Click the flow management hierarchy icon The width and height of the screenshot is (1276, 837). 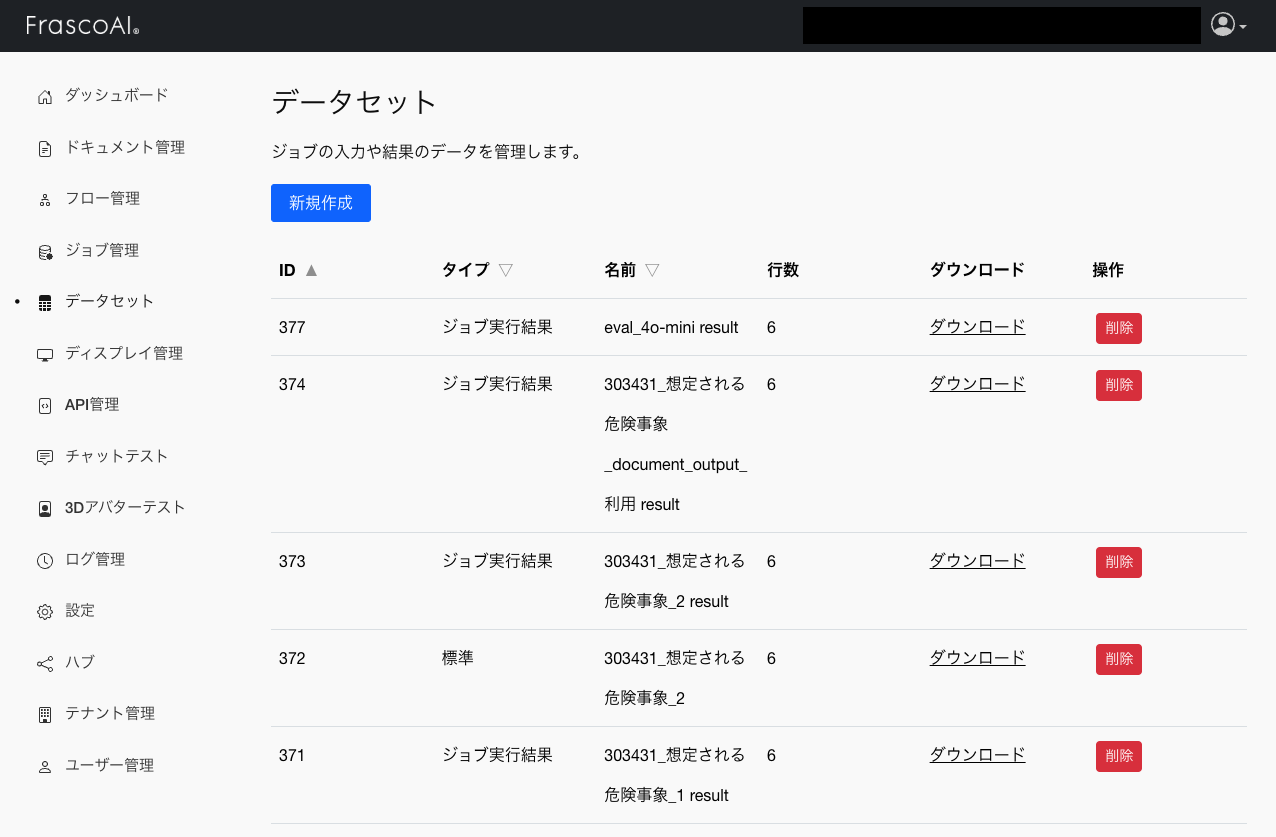tap(44, 200)
